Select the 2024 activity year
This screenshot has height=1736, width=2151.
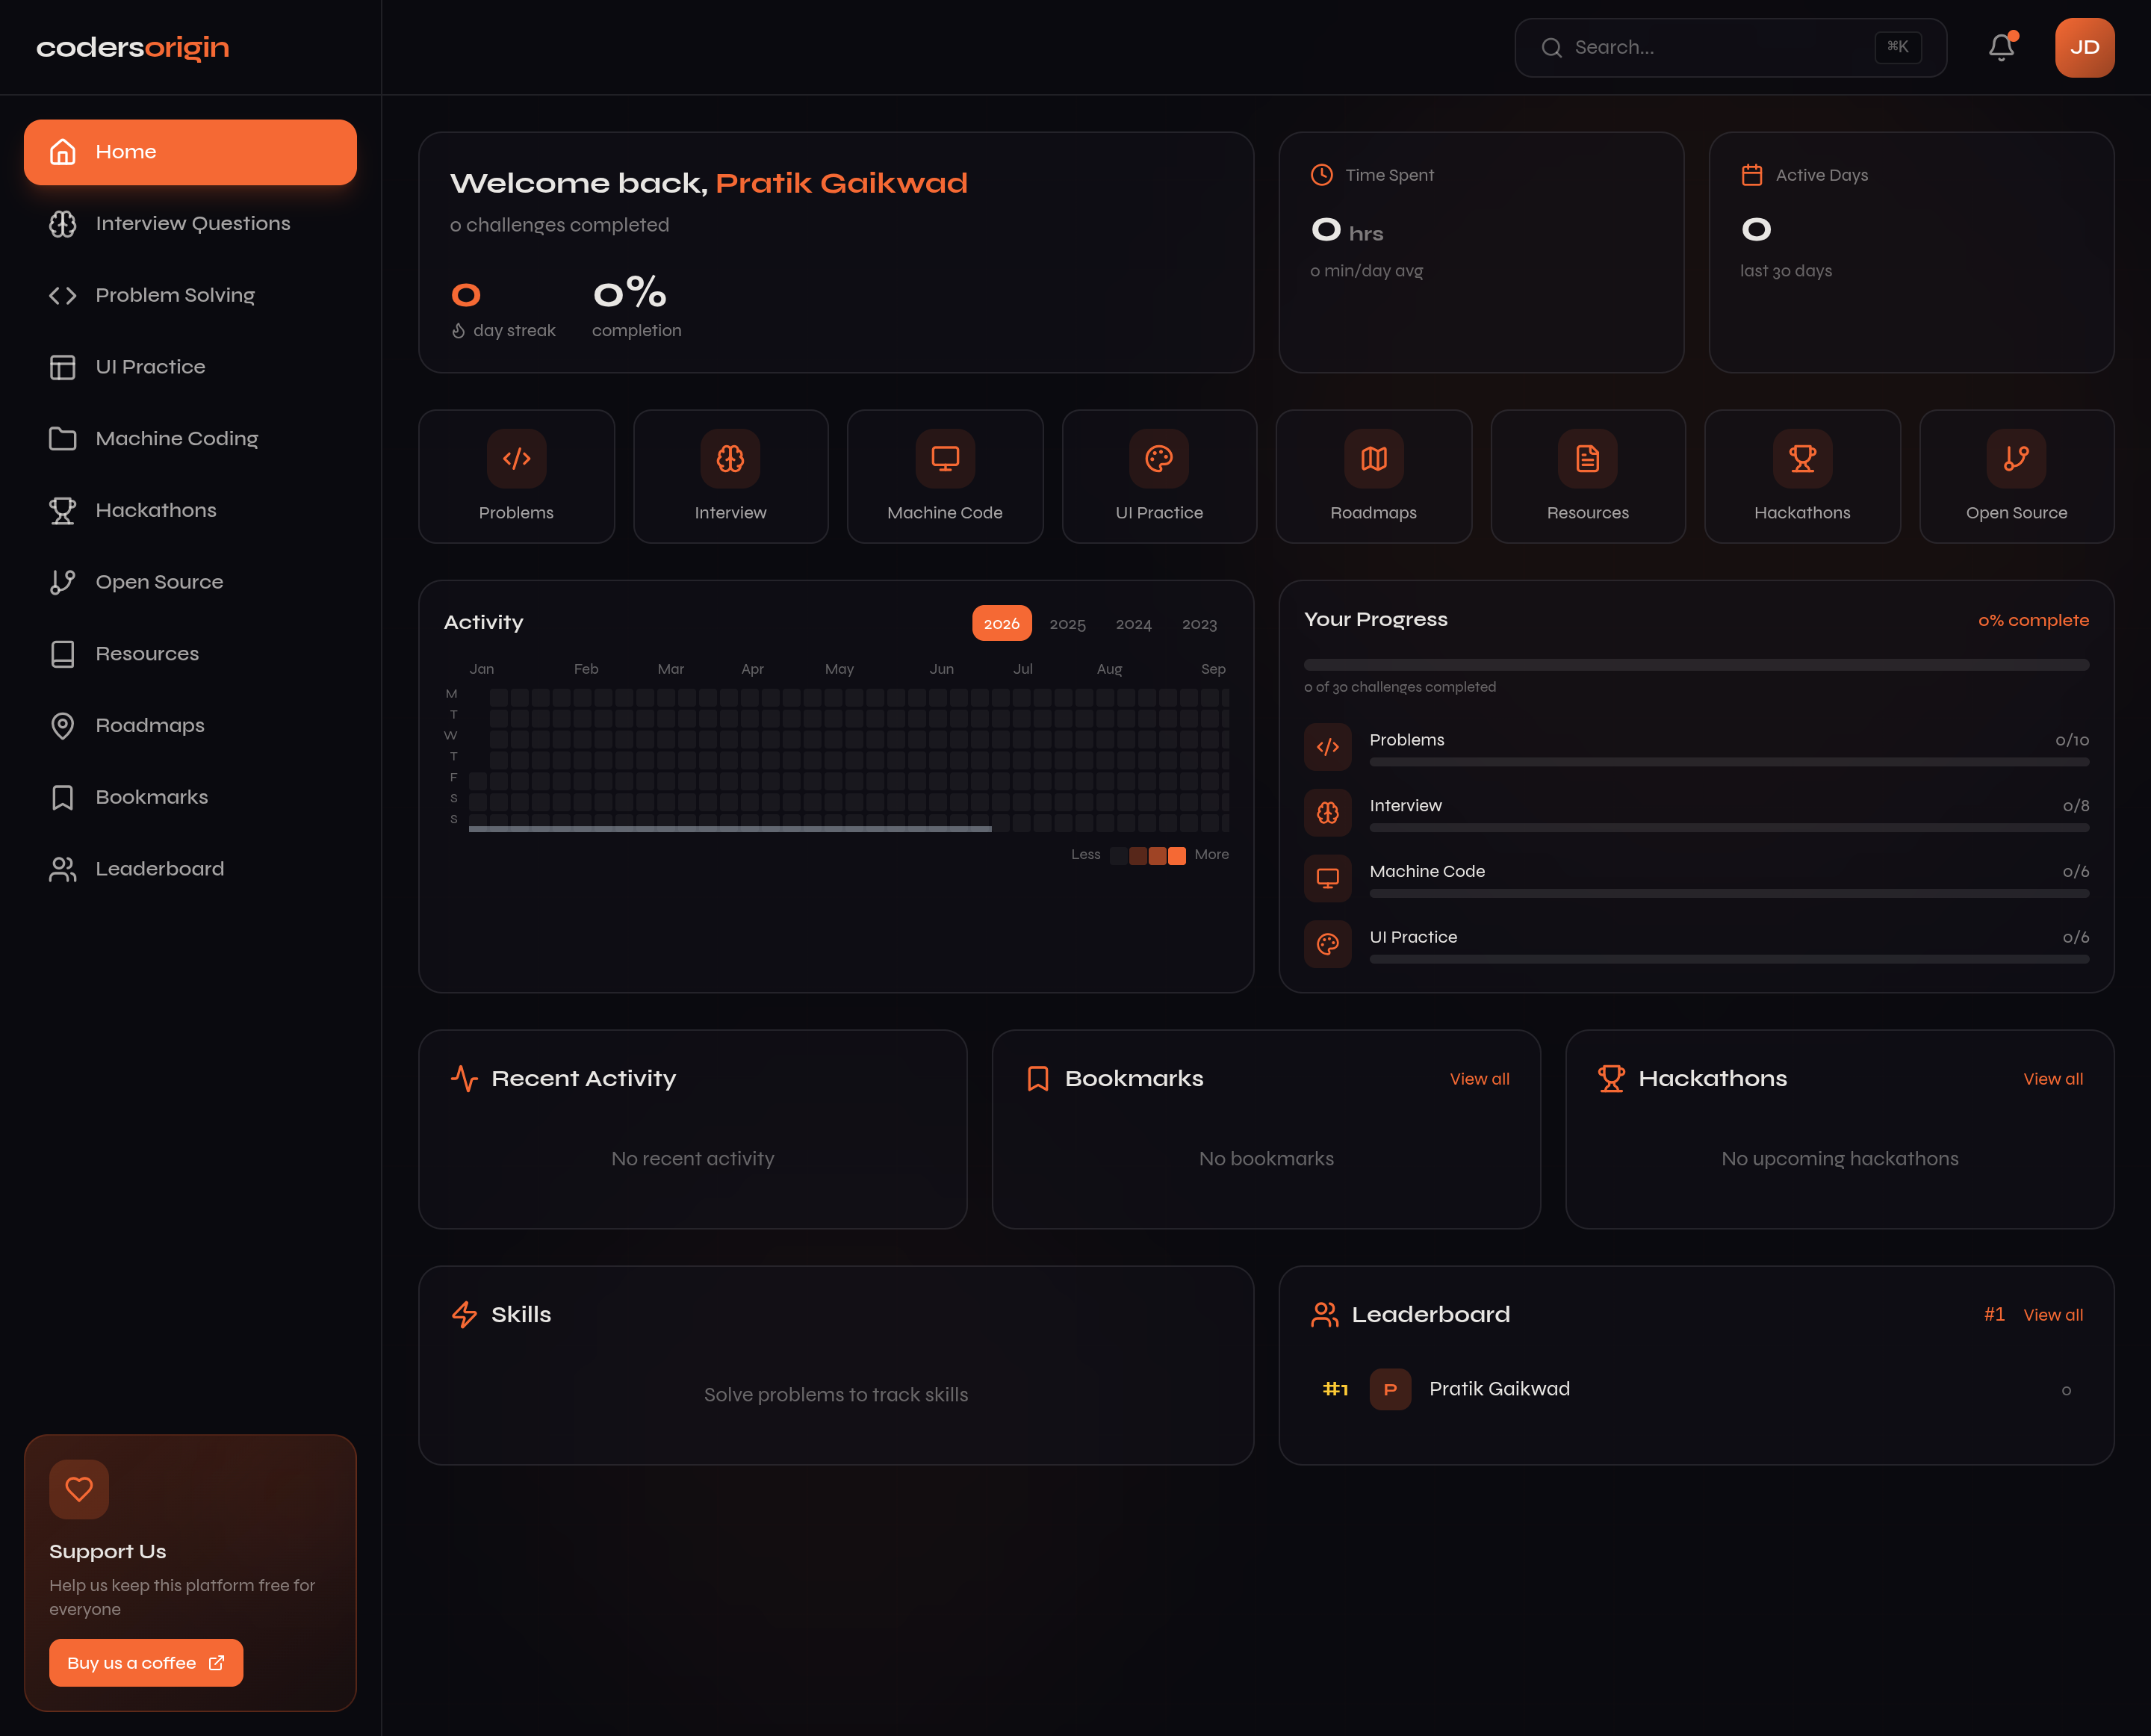pyautogui.click(x=1133, y=624)
